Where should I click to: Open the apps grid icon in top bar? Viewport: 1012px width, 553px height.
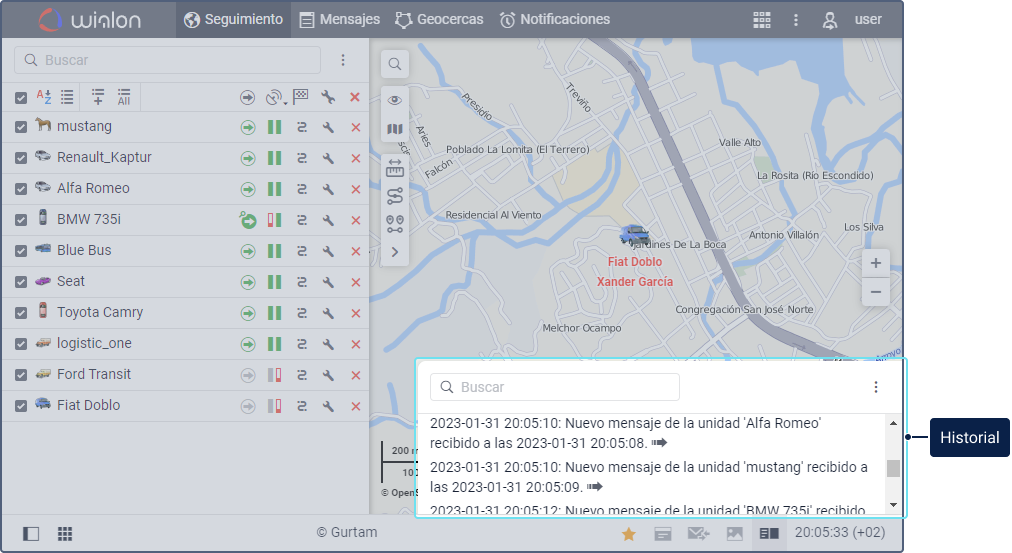pyautogui.click(x=762, y=19)
